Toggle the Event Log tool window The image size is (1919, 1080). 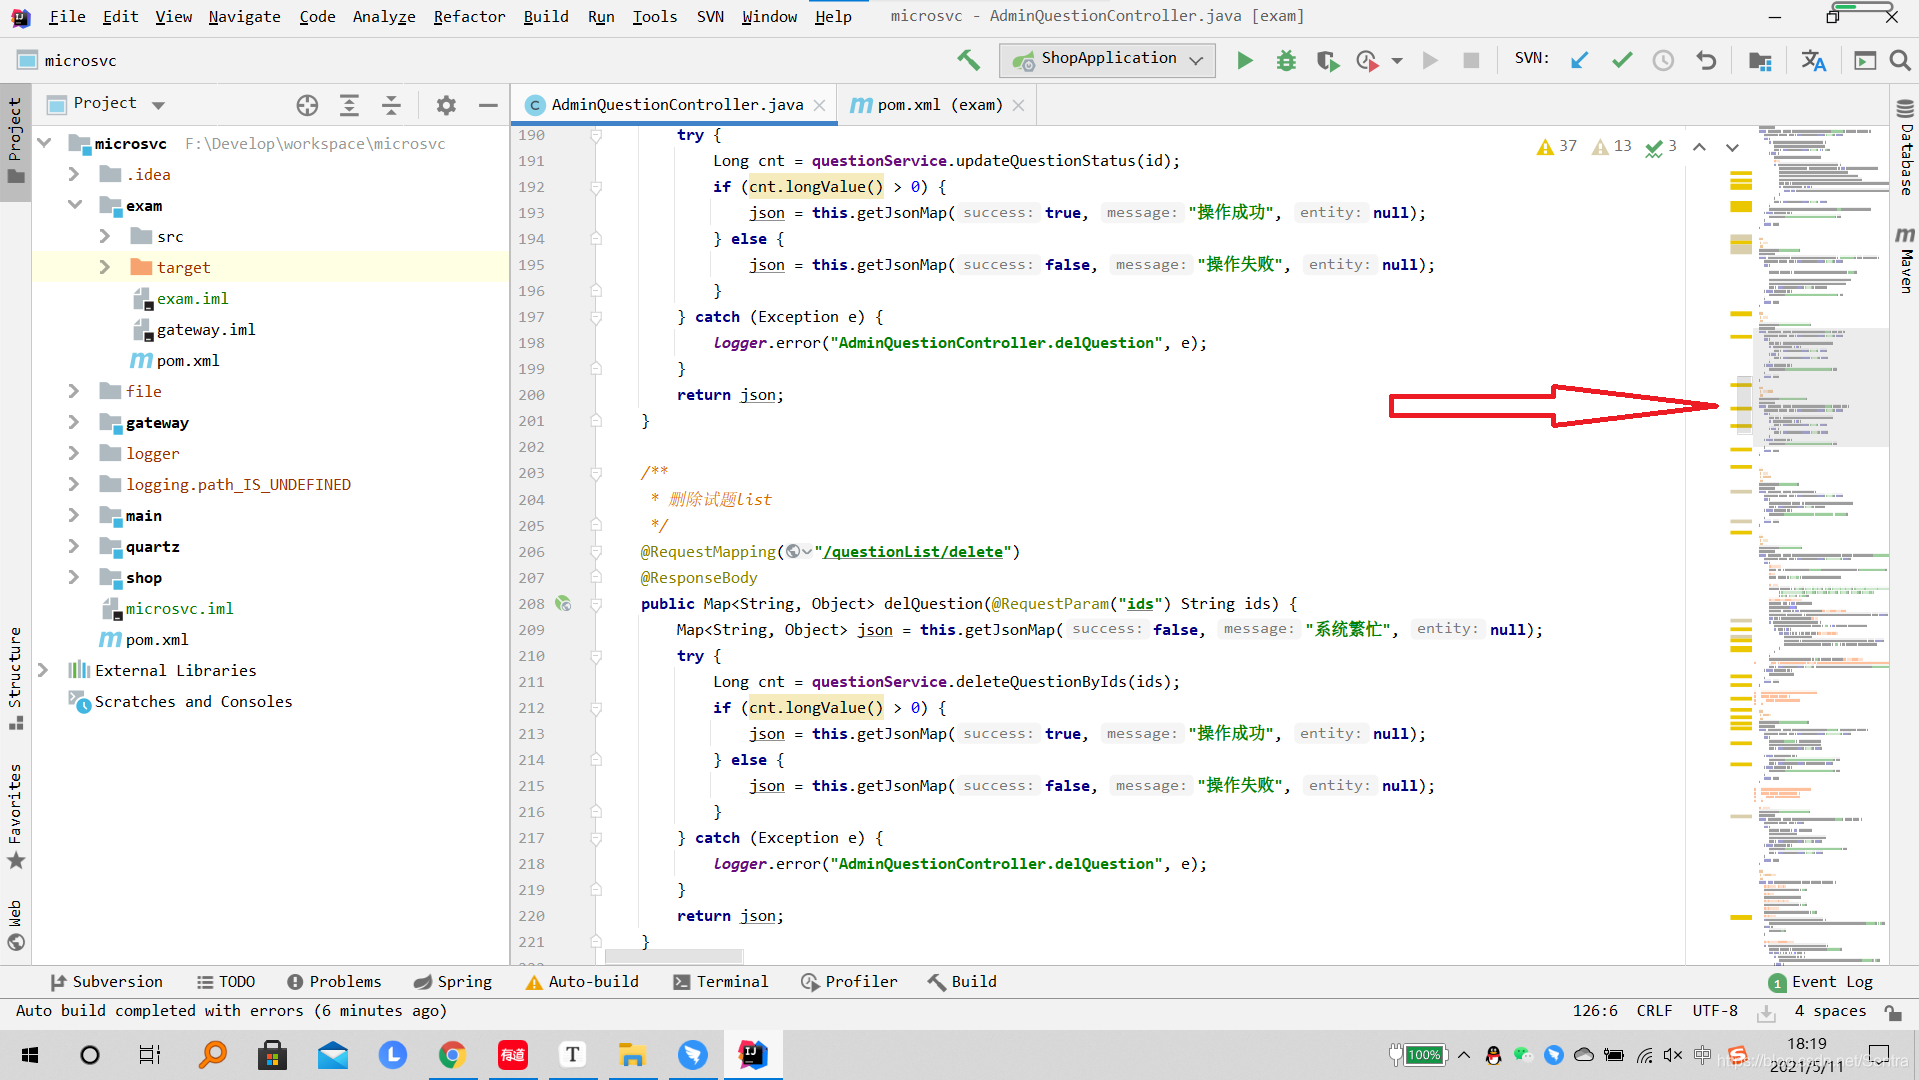click(1821, 982)
